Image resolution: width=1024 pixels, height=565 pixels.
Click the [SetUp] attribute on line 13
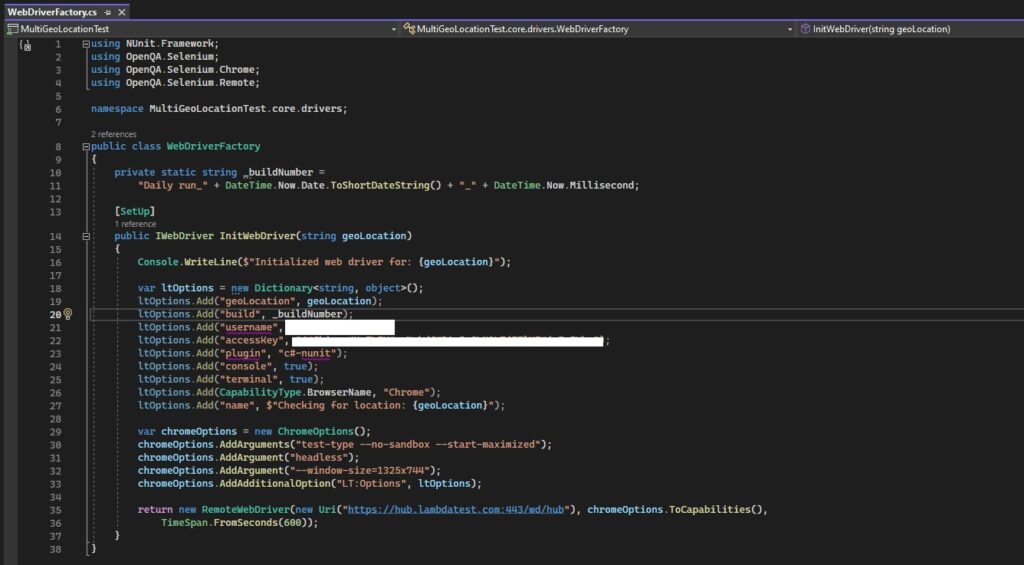pos(134,211)
